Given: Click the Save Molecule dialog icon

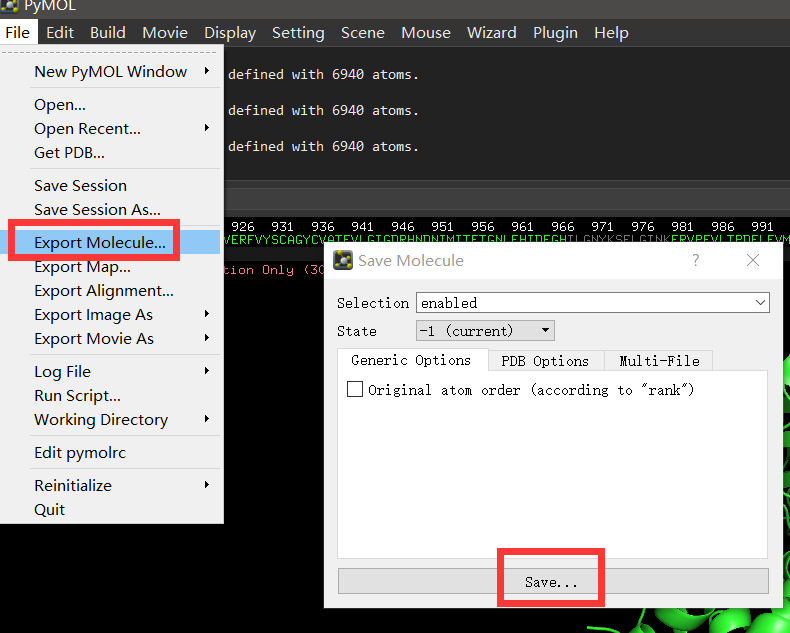Looking at the screenshot, I should click(x=343, y=261).
